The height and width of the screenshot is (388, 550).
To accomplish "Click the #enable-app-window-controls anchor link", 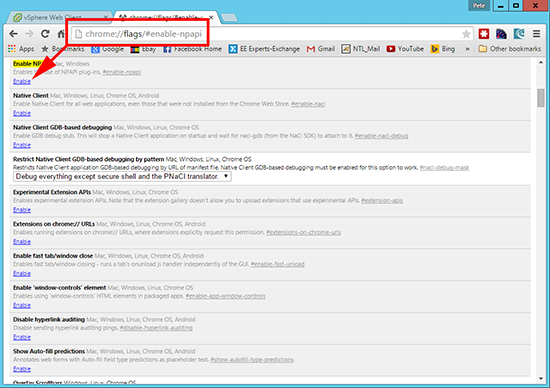I will [x=226, y=296].
